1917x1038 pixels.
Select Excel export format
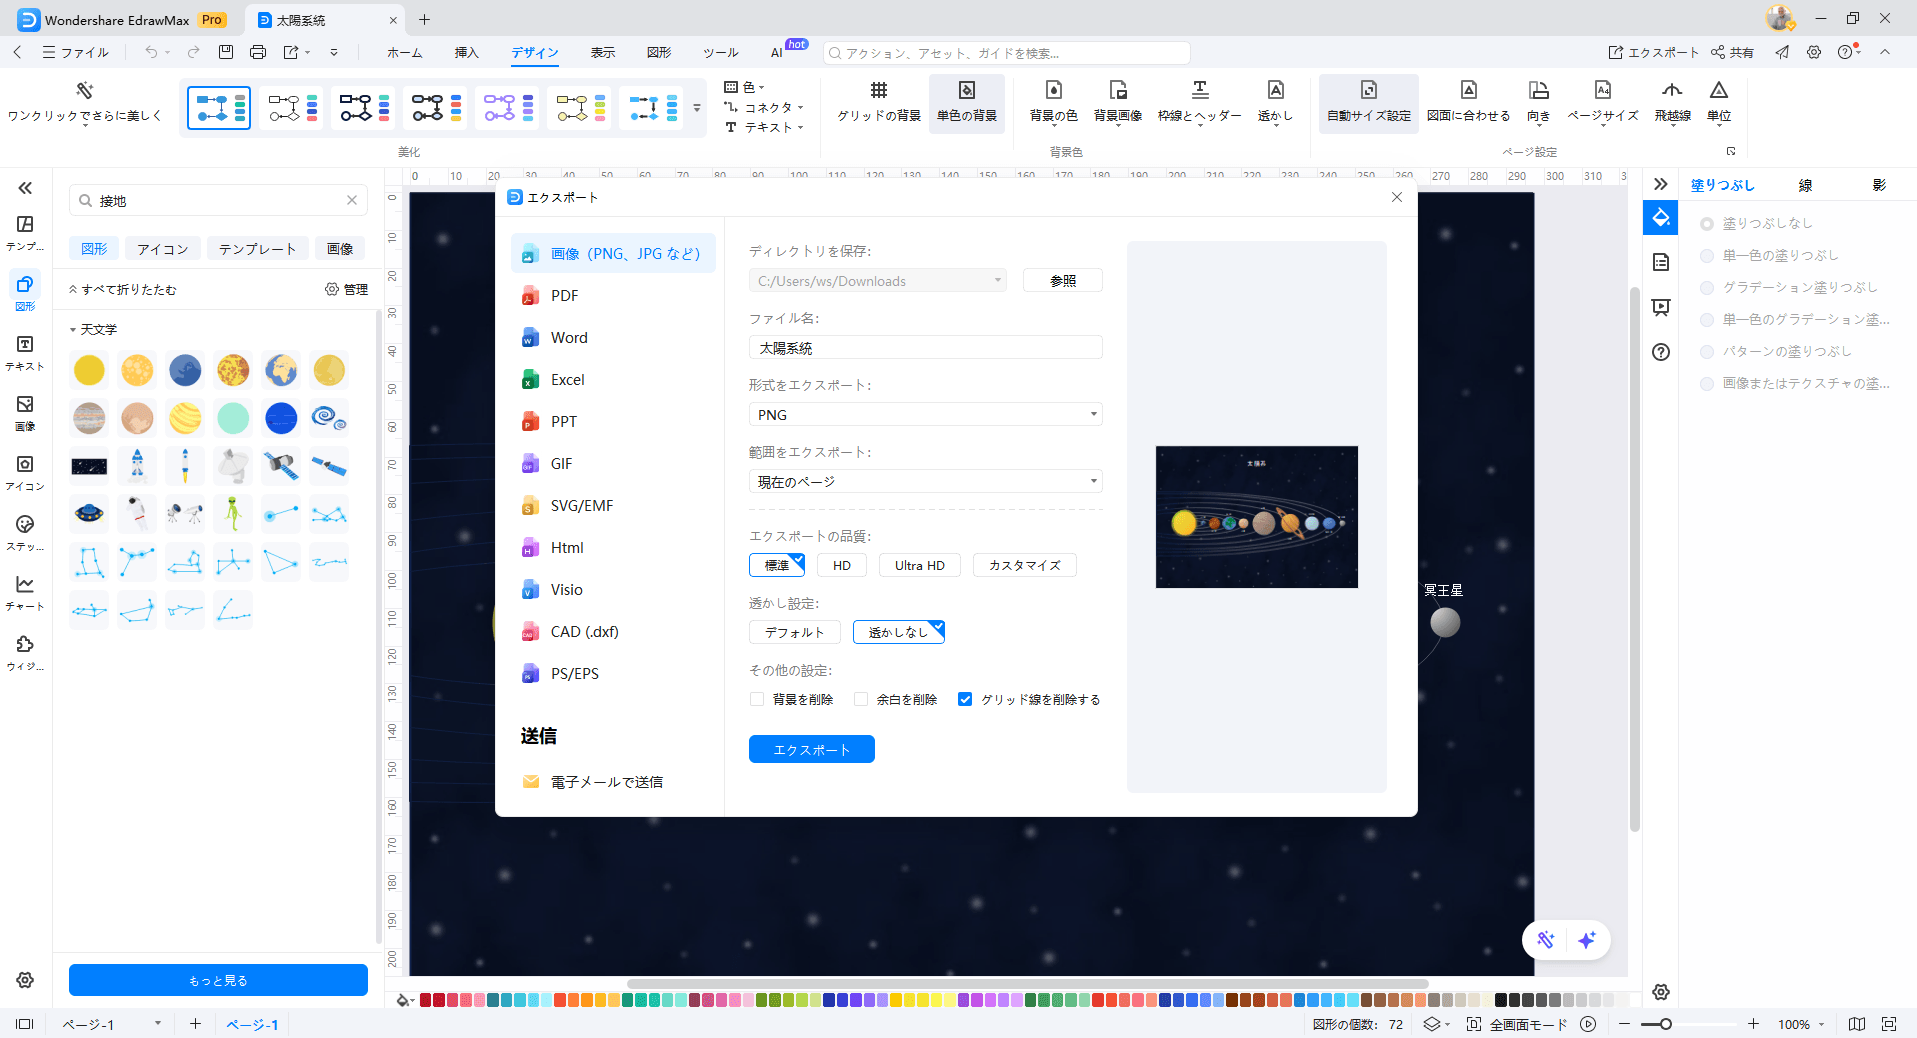(566, 379)
